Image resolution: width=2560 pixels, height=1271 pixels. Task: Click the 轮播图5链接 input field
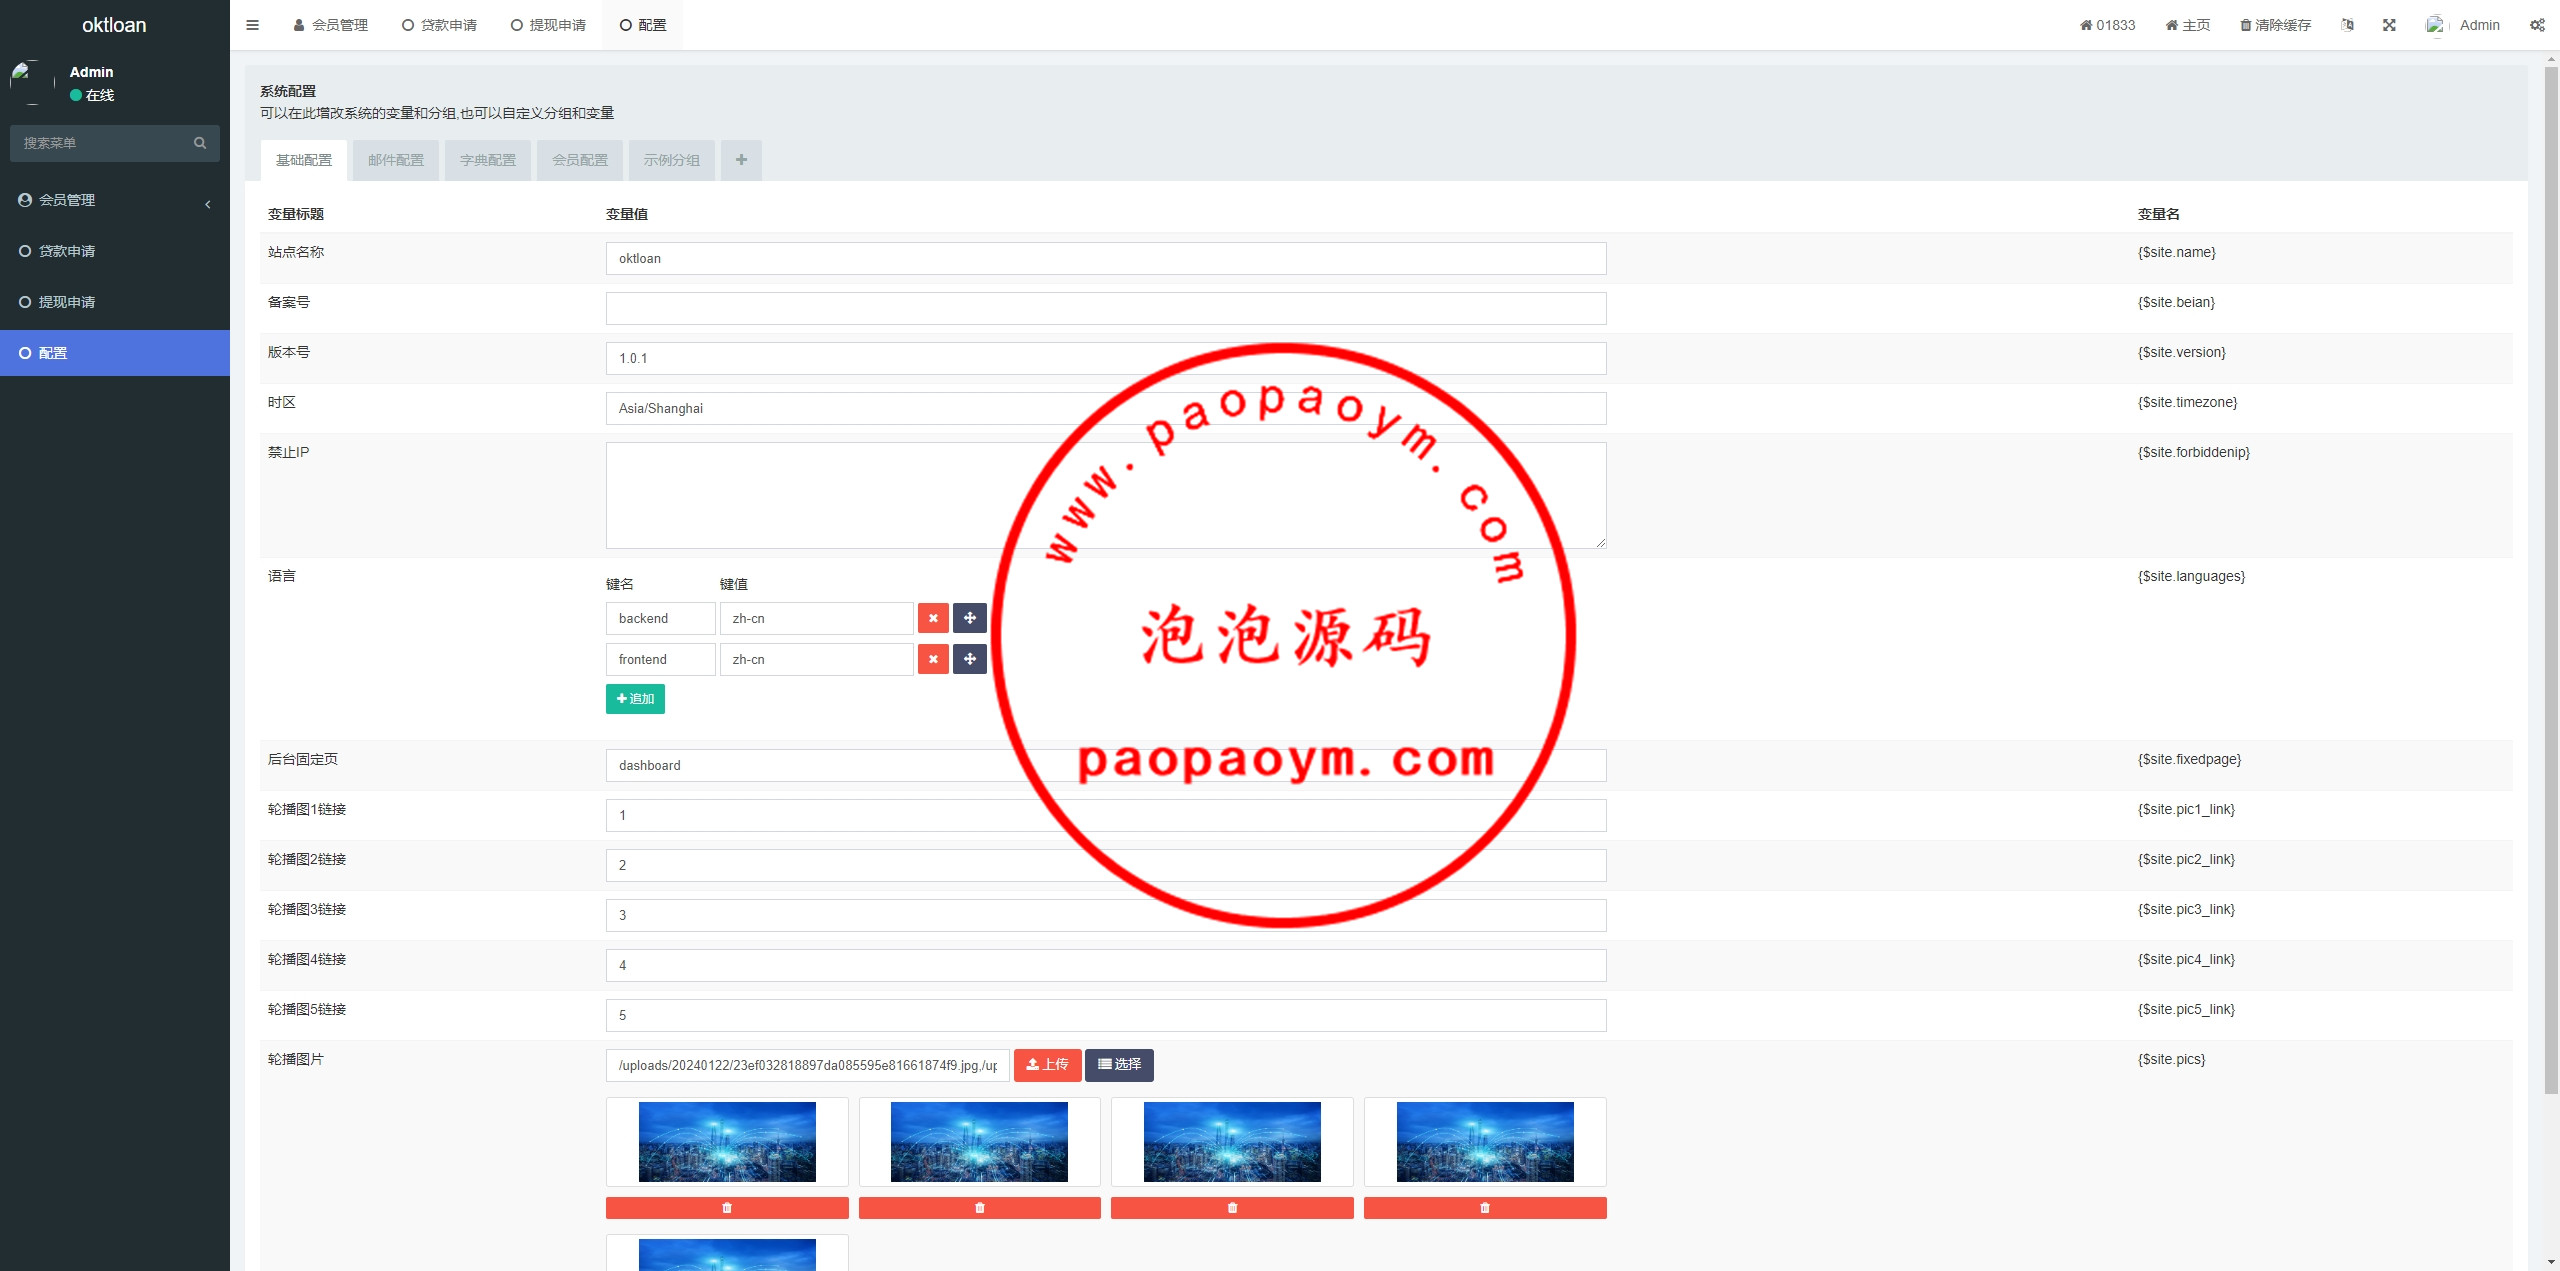pyautogui.click(x=1106, y=1015)
